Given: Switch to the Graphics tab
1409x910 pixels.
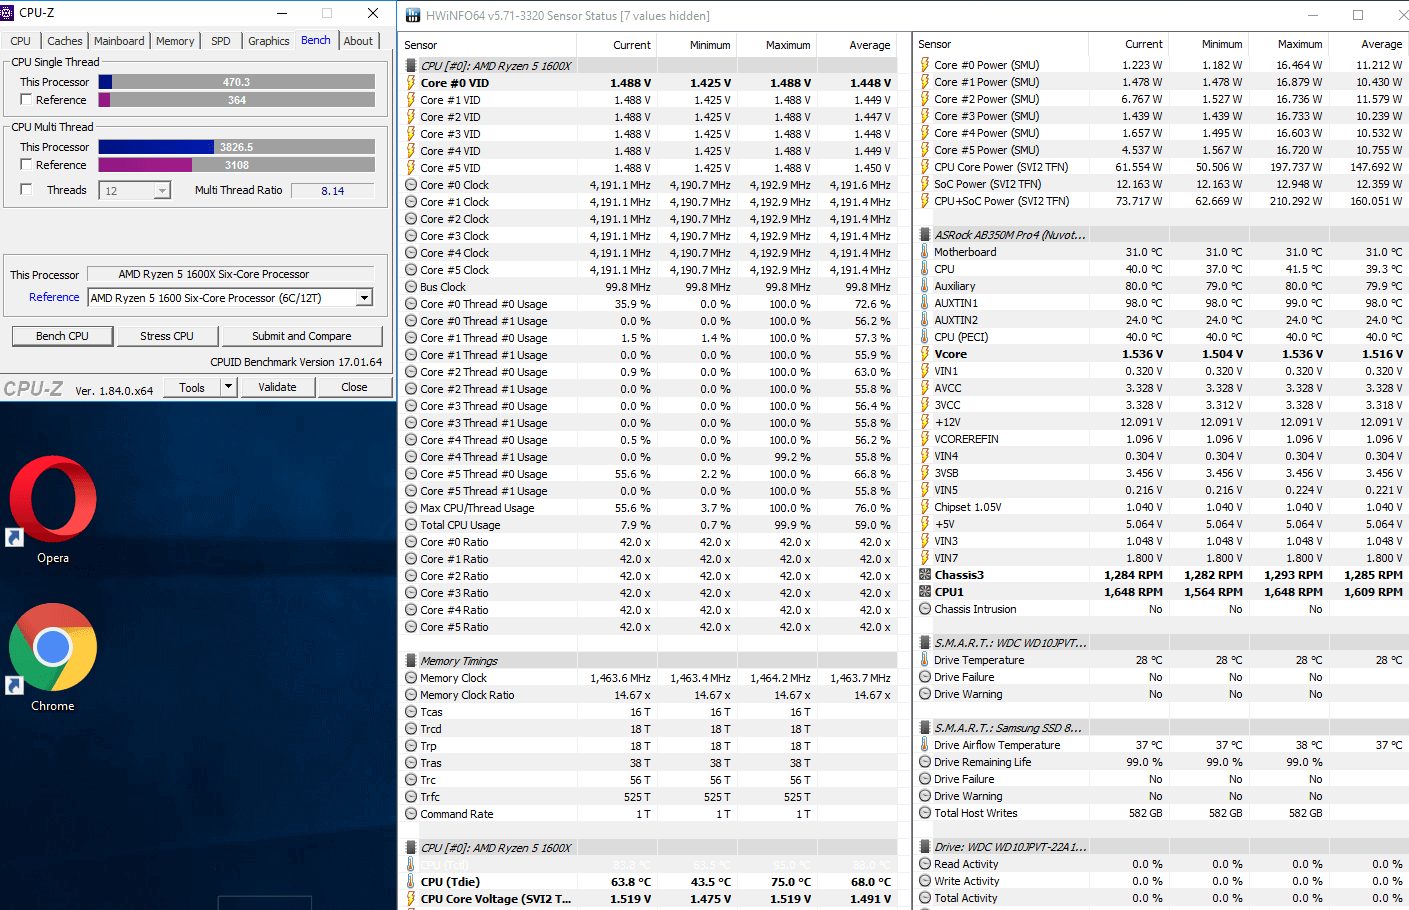Looking at the screenshot, I should [x=269, y=41].
